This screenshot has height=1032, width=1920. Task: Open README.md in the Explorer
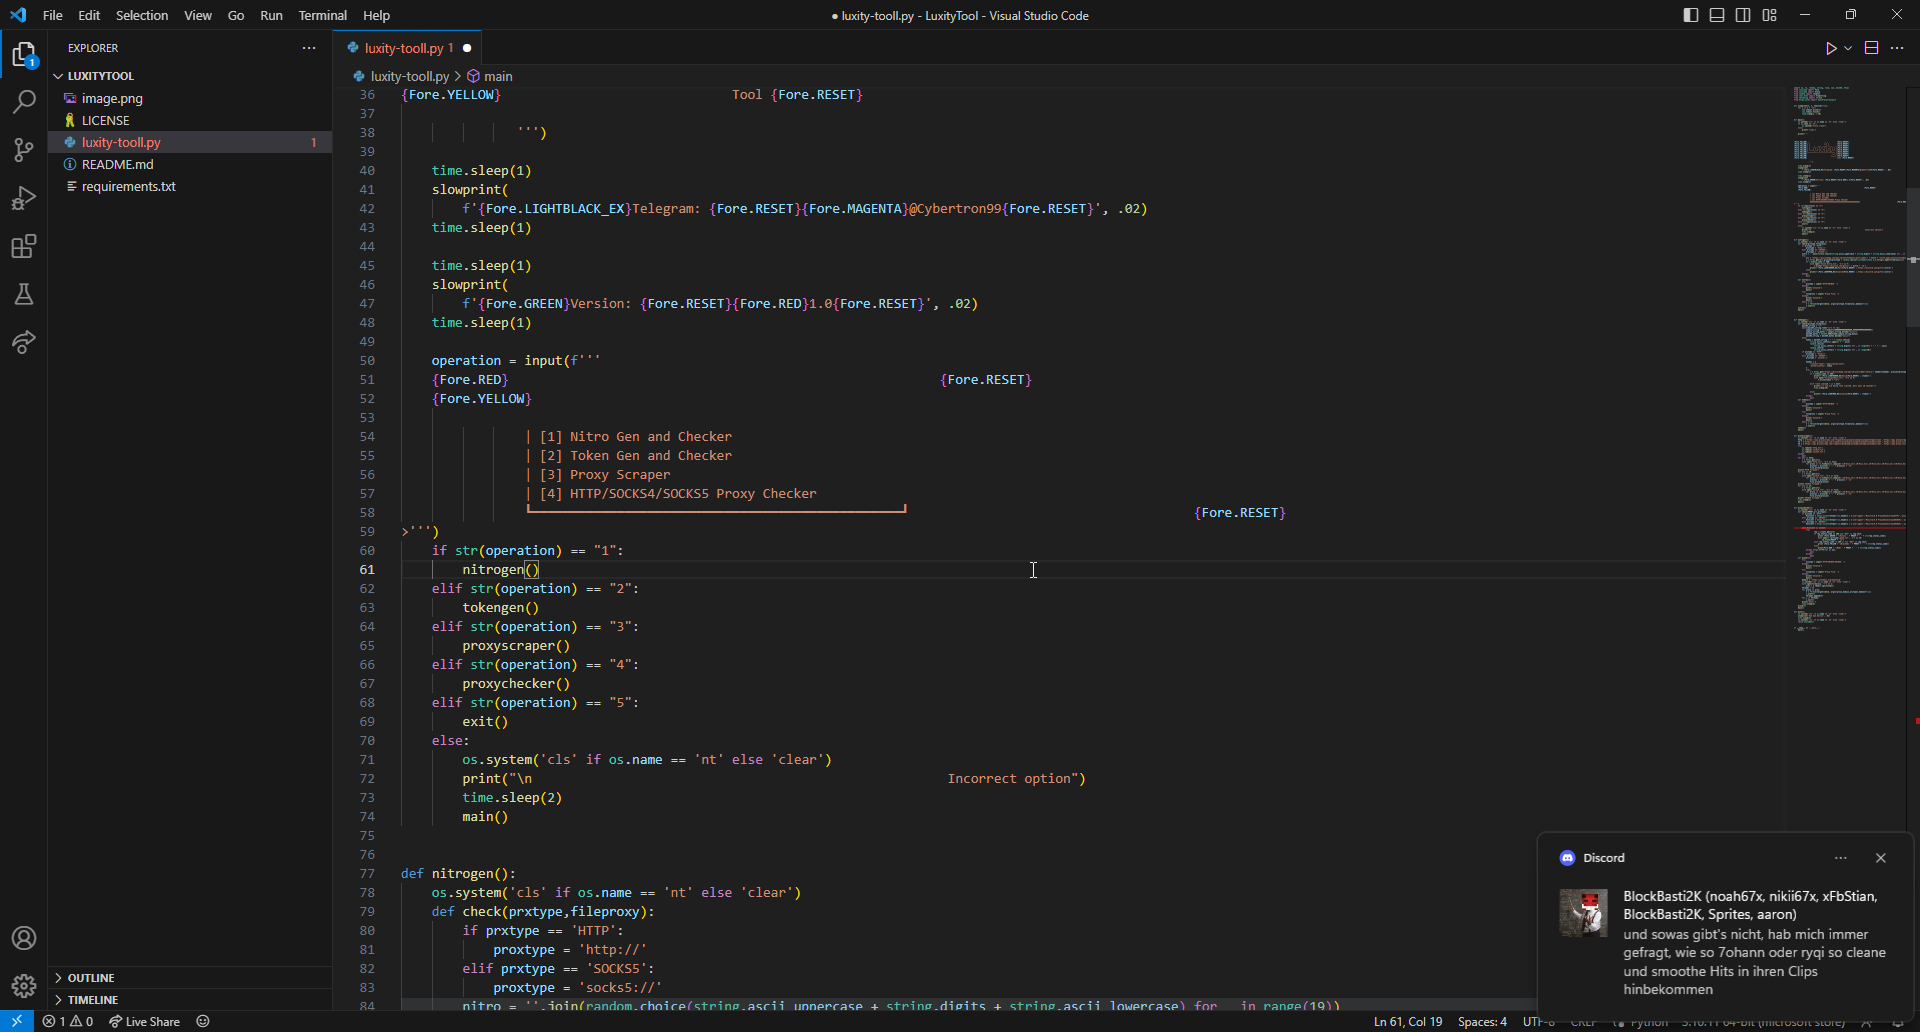click(117, 164)
